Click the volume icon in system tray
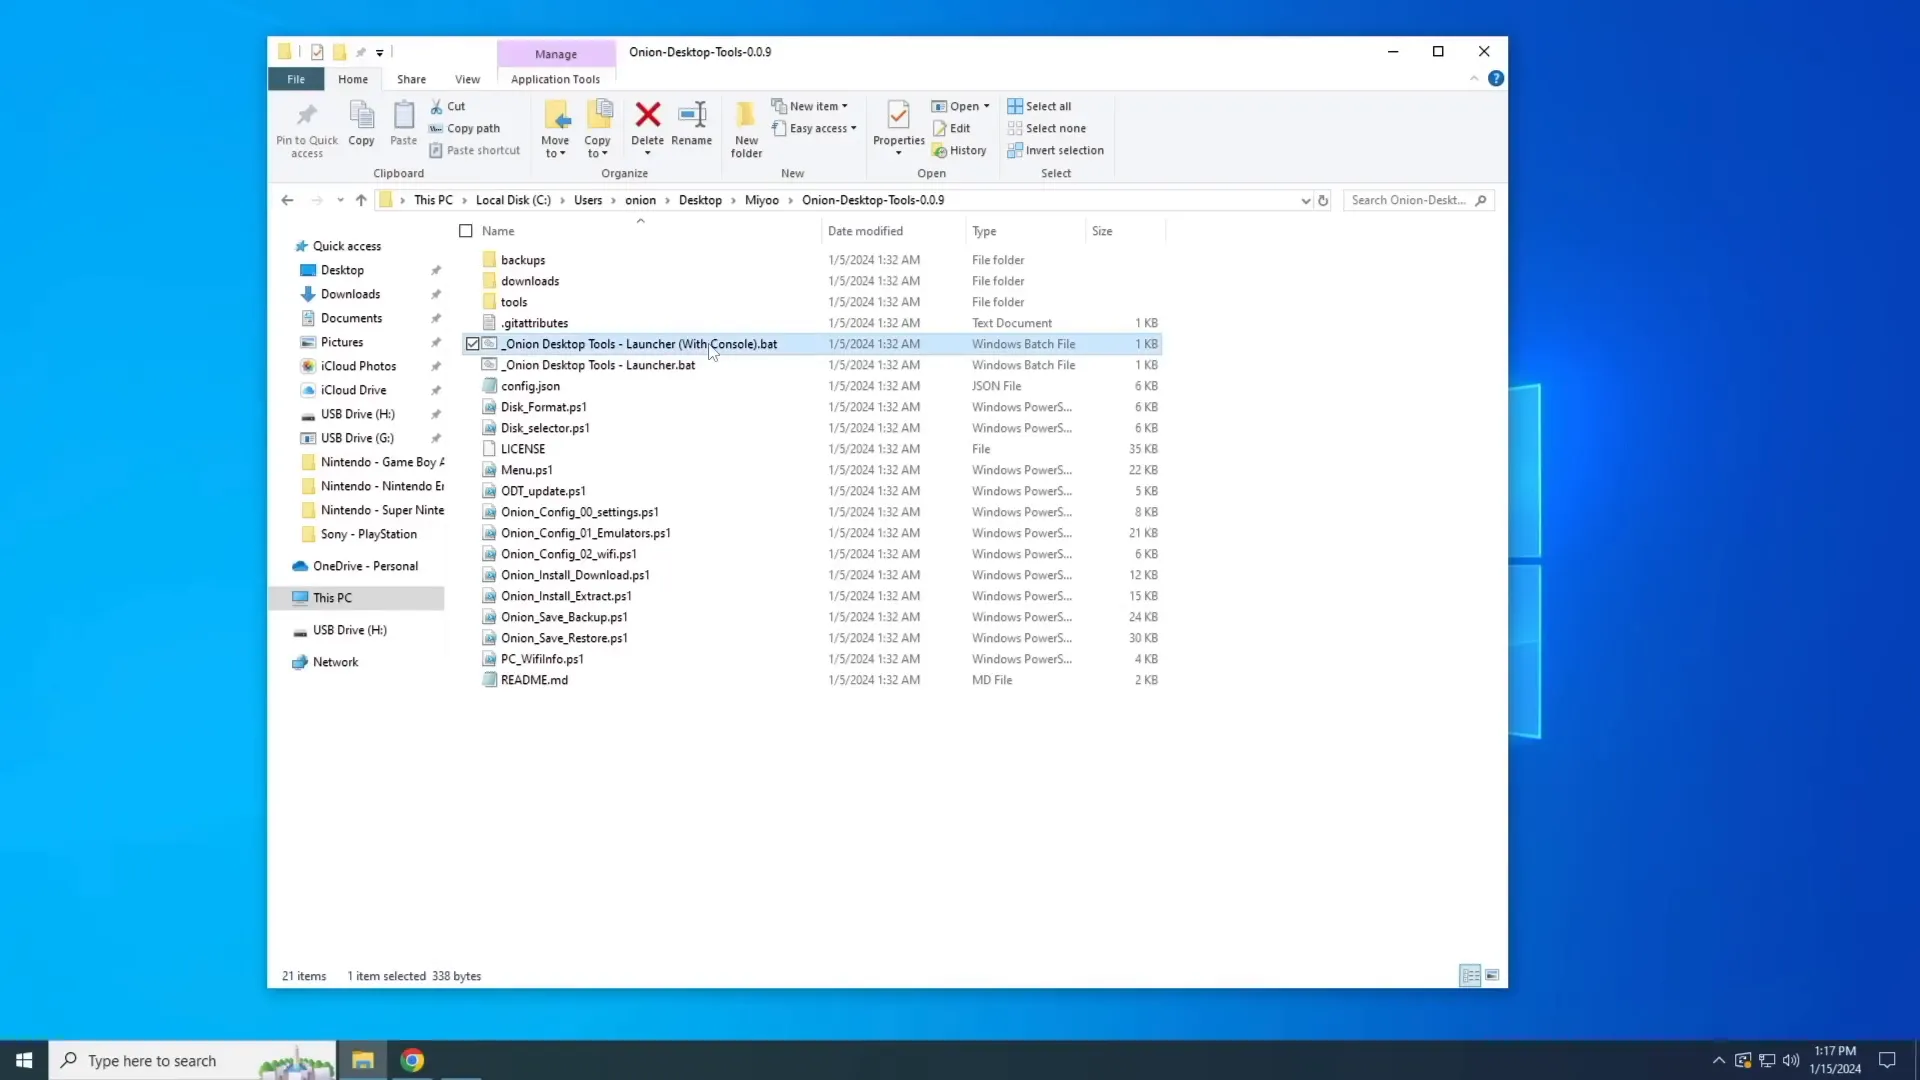The image size is (1920, 1080). click(1791, 1060)
